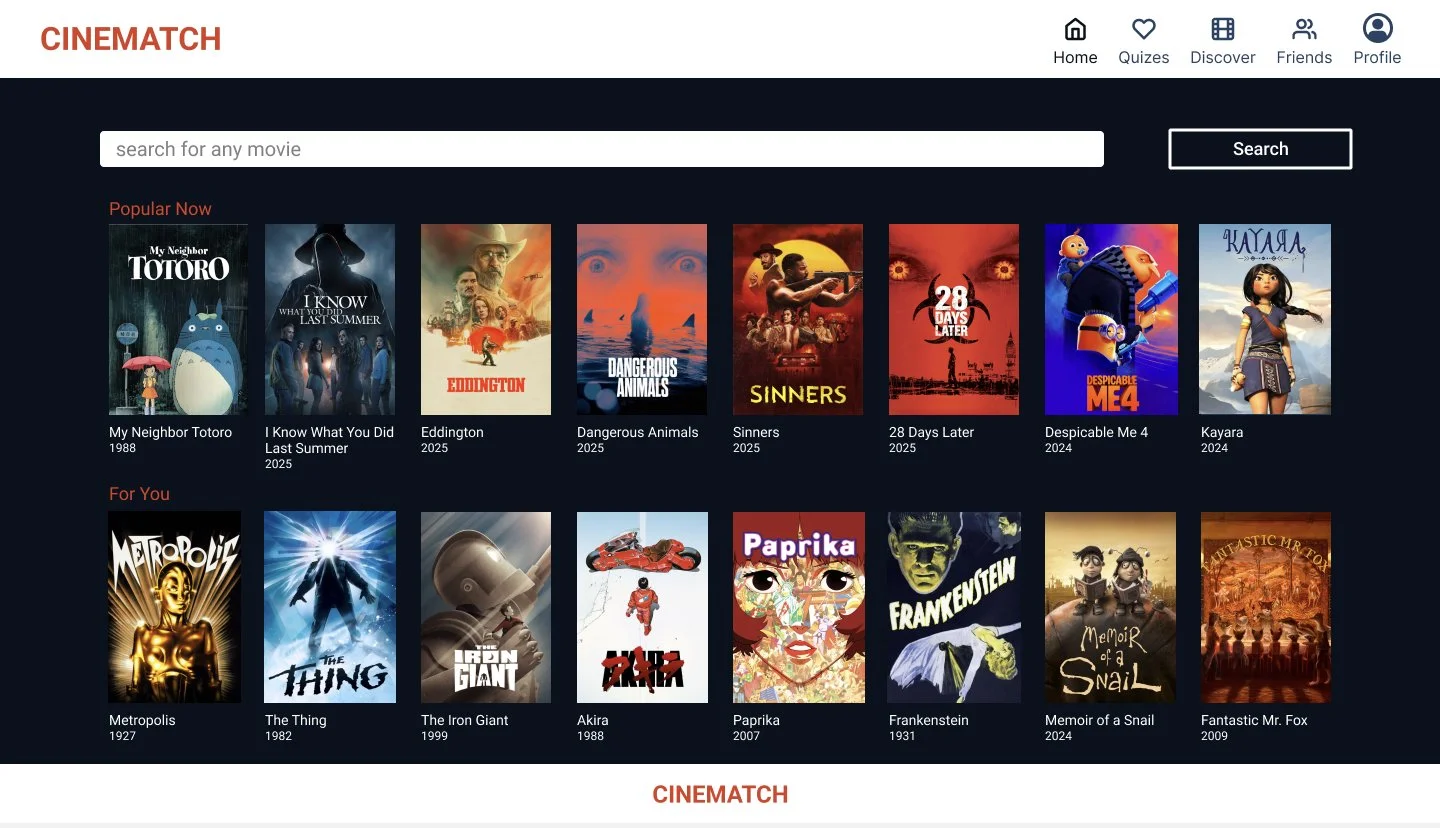
Task: Select the Friends nav label
Action: (1304, 58)
